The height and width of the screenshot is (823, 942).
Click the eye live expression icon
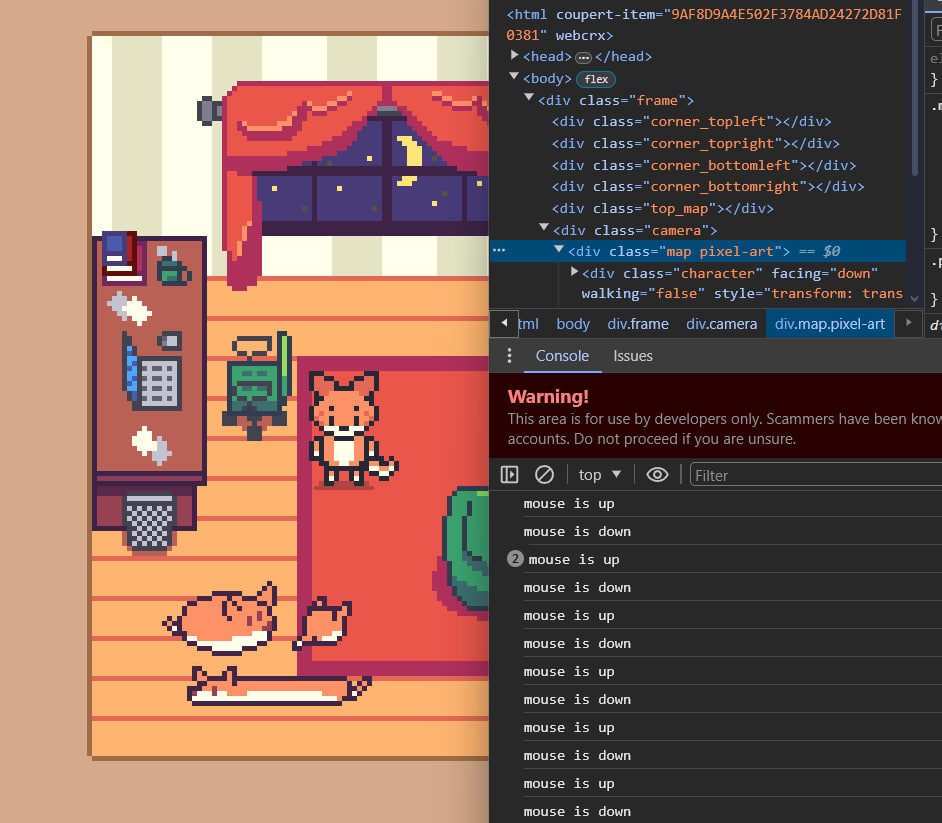(657, 475)
